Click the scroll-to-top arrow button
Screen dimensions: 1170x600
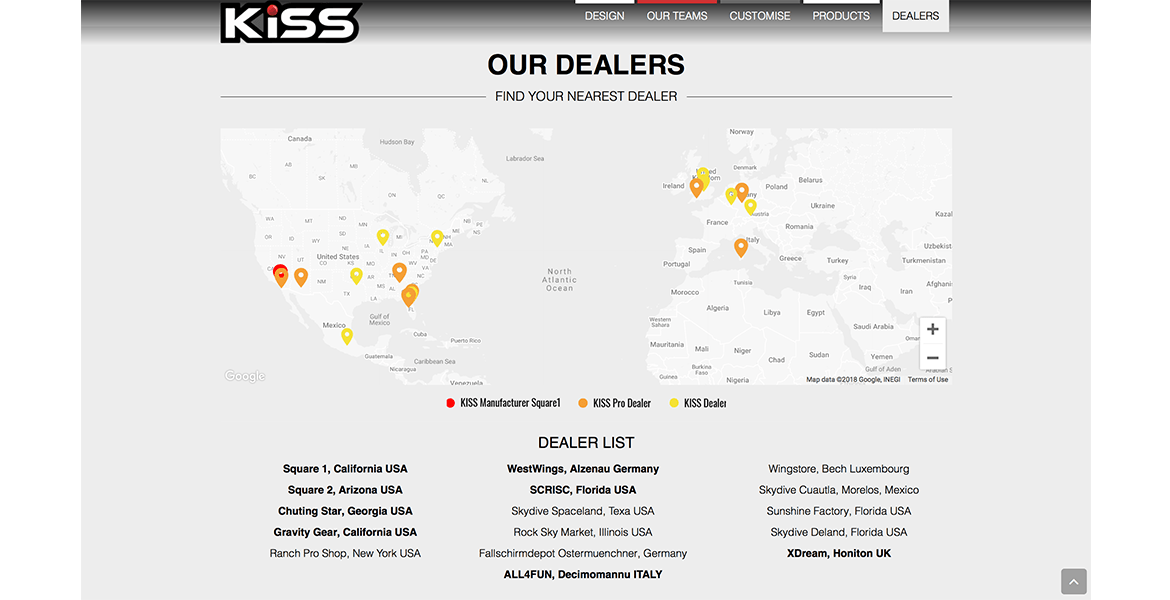tap(1074, 581)
